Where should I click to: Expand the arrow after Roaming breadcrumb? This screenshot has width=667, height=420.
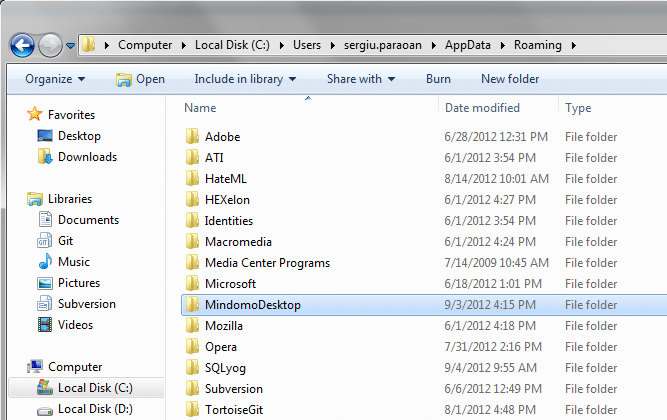point(574,45)
